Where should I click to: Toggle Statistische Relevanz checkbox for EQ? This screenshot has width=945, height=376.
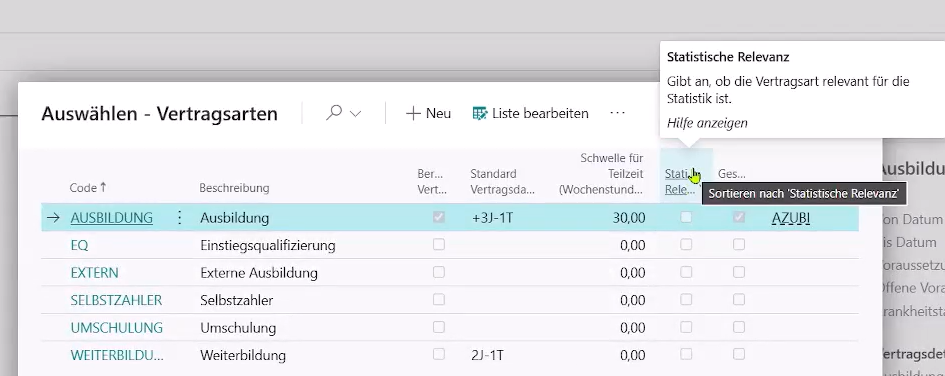(x=686, y=245)
